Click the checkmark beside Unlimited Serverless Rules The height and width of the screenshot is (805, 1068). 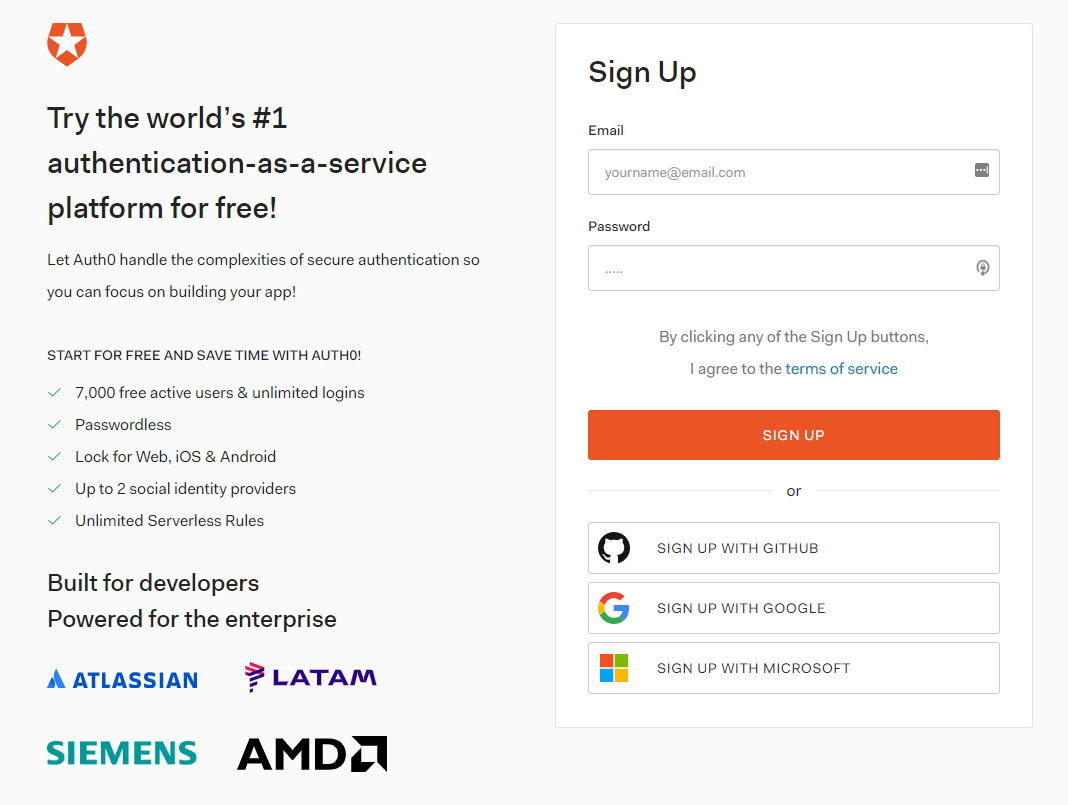click(55, 520)
